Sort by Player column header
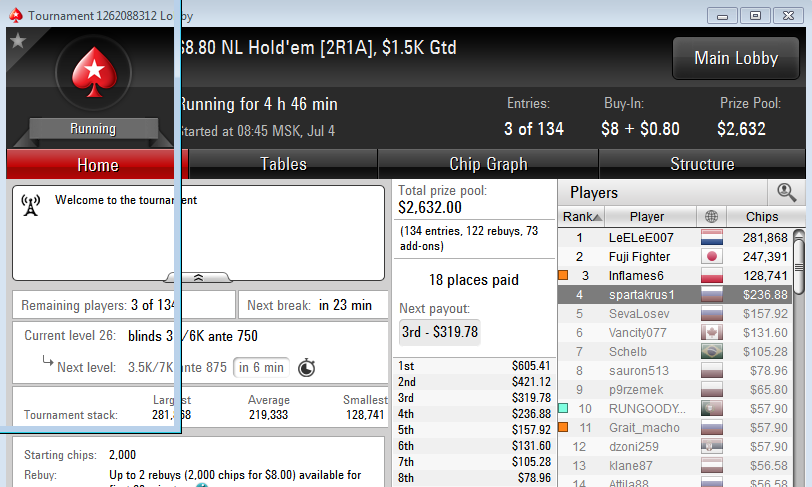 tap(650, 217)
